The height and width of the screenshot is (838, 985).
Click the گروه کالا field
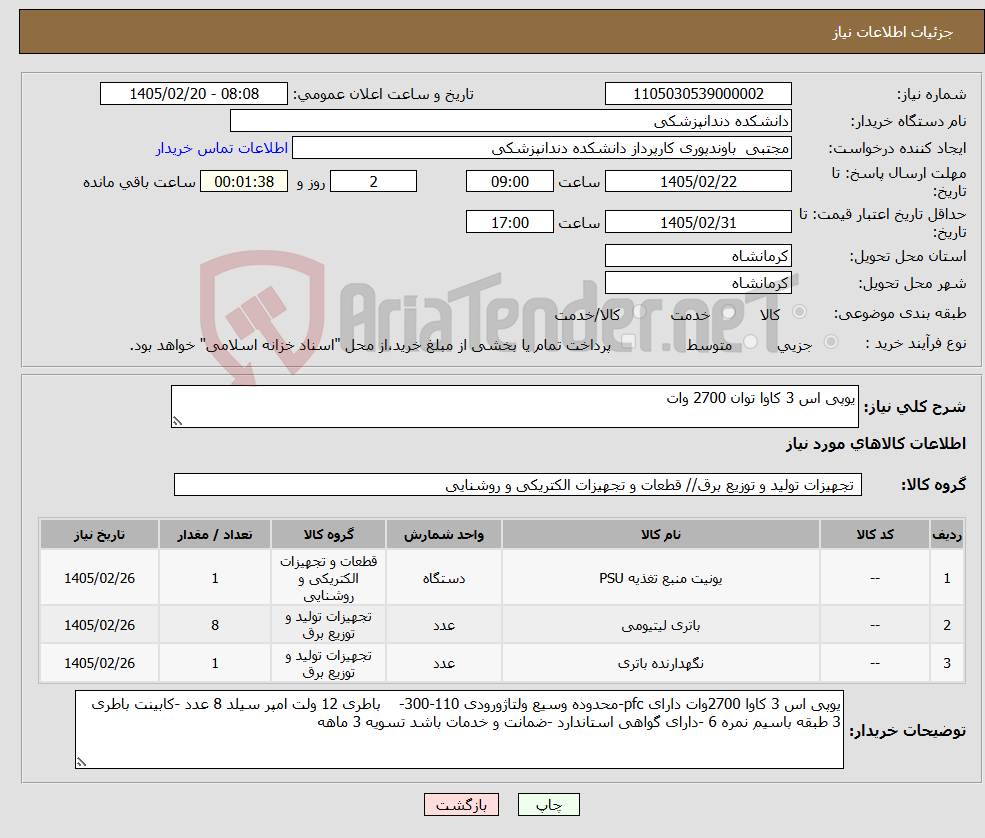(518, 484)
